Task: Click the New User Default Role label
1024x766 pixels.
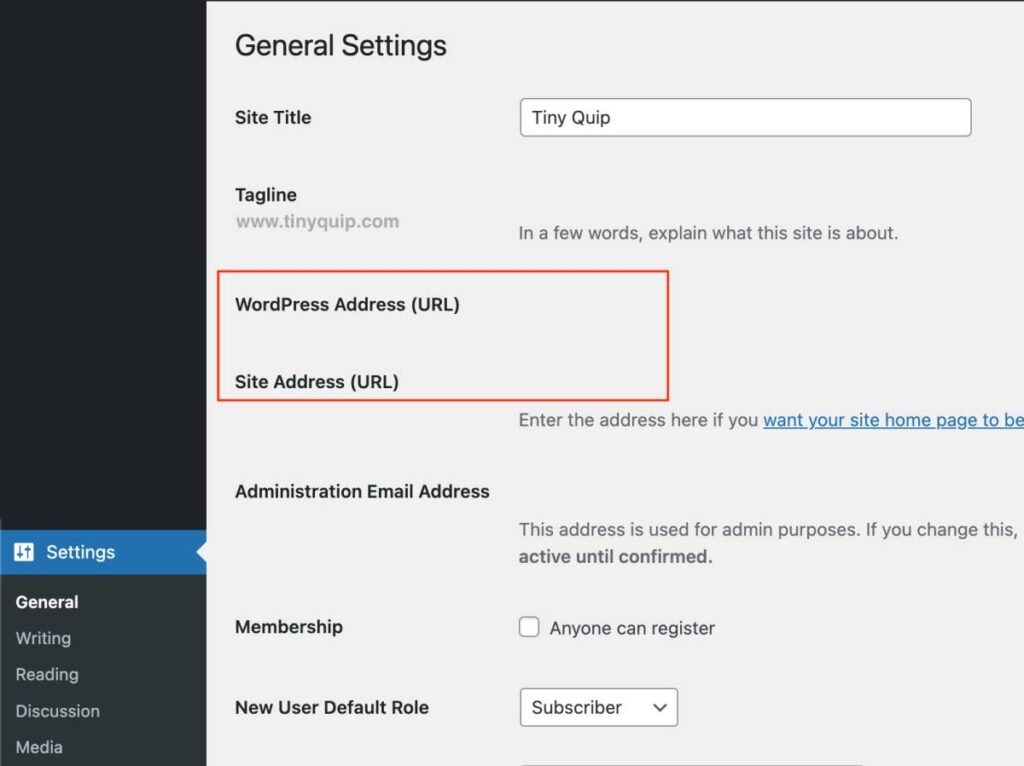Action: point(332,707)
